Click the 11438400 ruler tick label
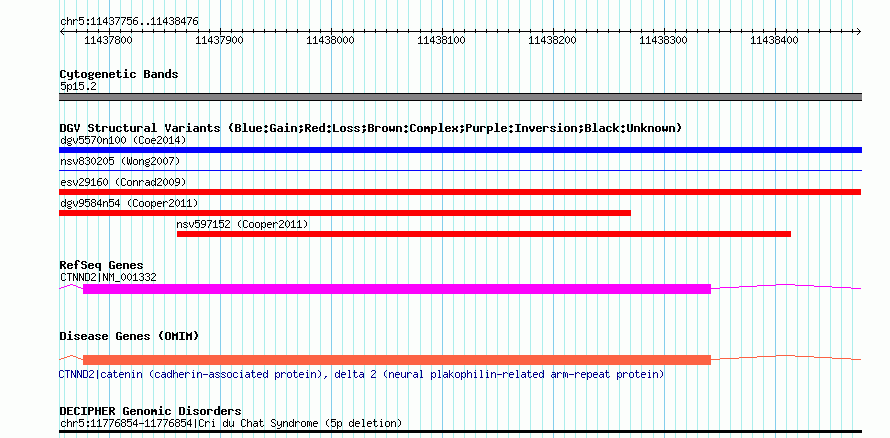The image size is (890, 438). point(774,40)
